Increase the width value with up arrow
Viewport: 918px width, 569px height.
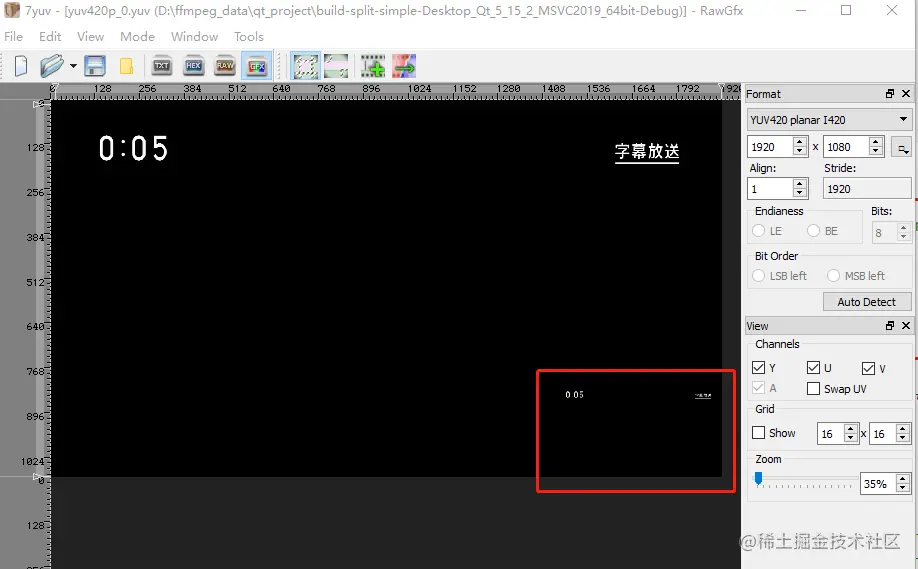[x=800, y=142]
